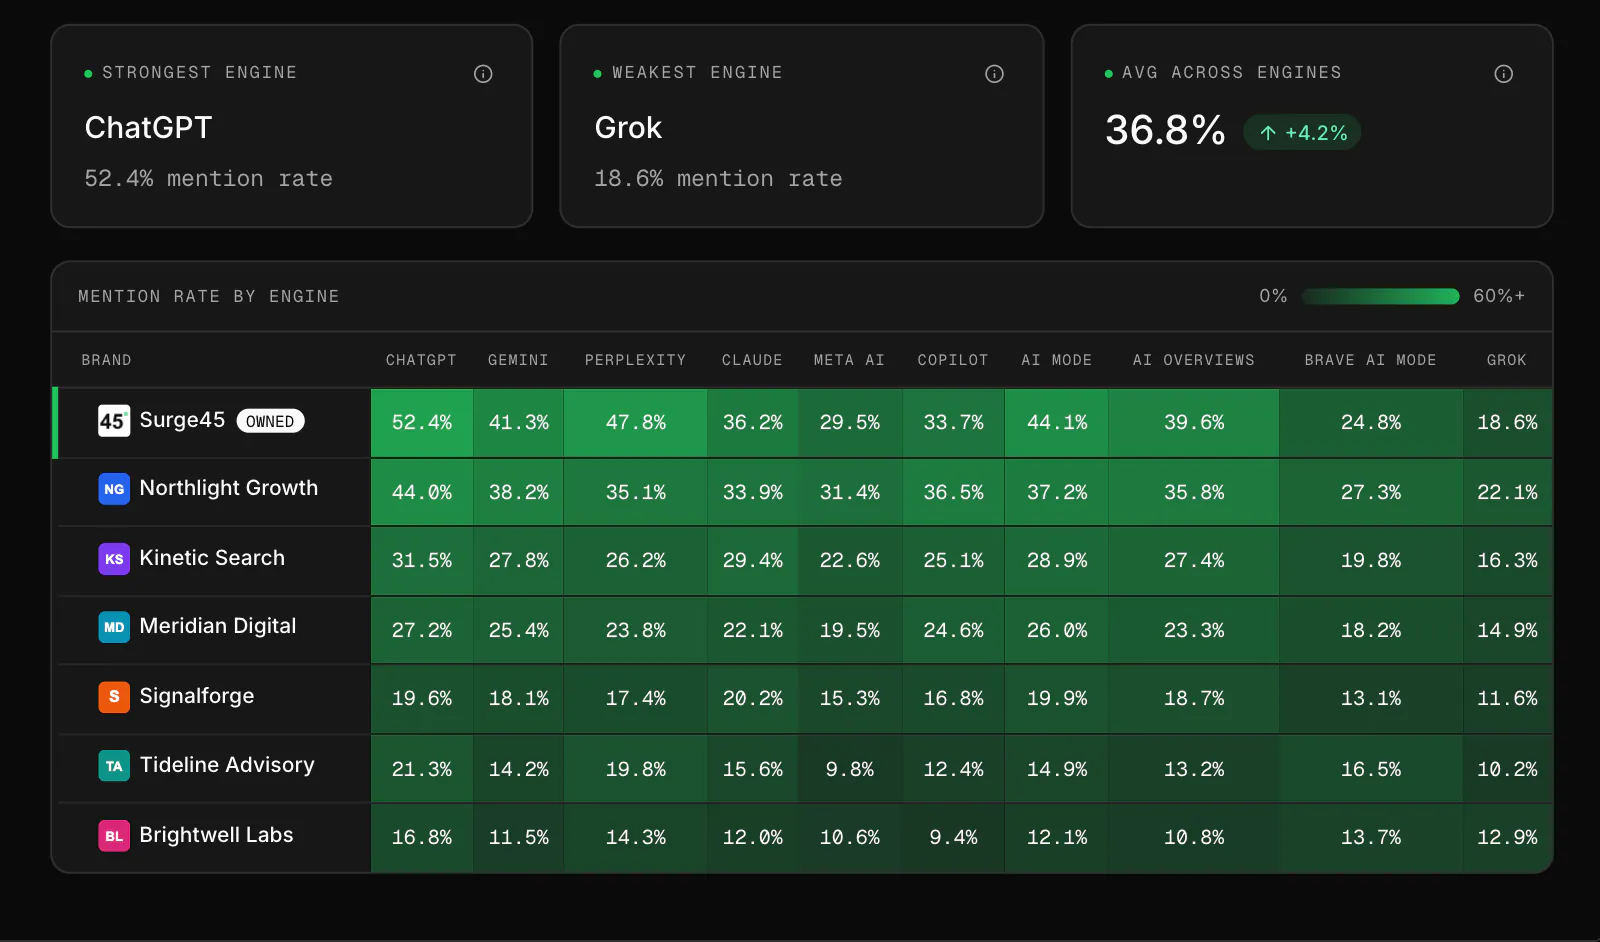Select the Brightwell Labs brand name
Screen dimensions: 1600x942
click(x=216, y=835)
